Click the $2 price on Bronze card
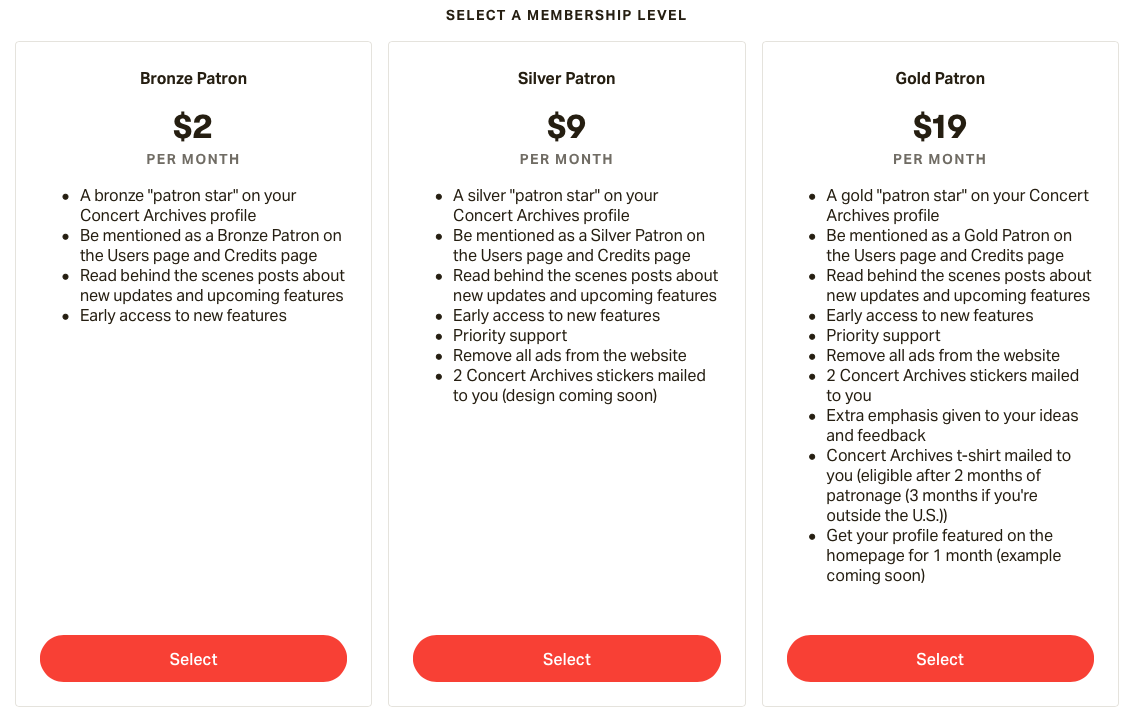The image size is (1128, 714). pos(193,126)
